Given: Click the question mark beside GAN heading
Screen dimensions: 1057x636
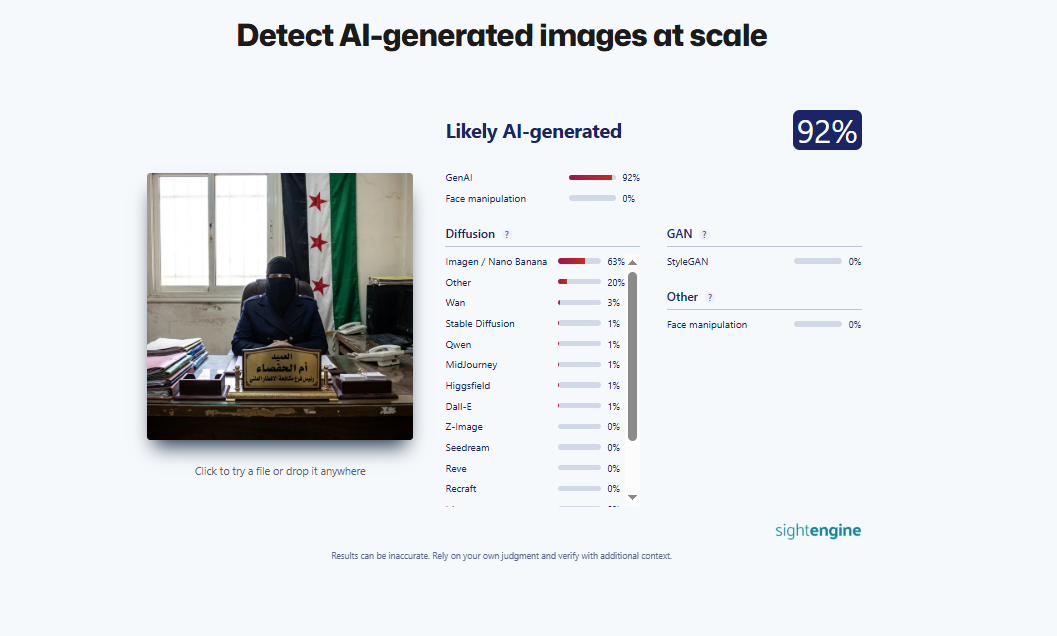Looking at the screenshot, I should 704,234.
